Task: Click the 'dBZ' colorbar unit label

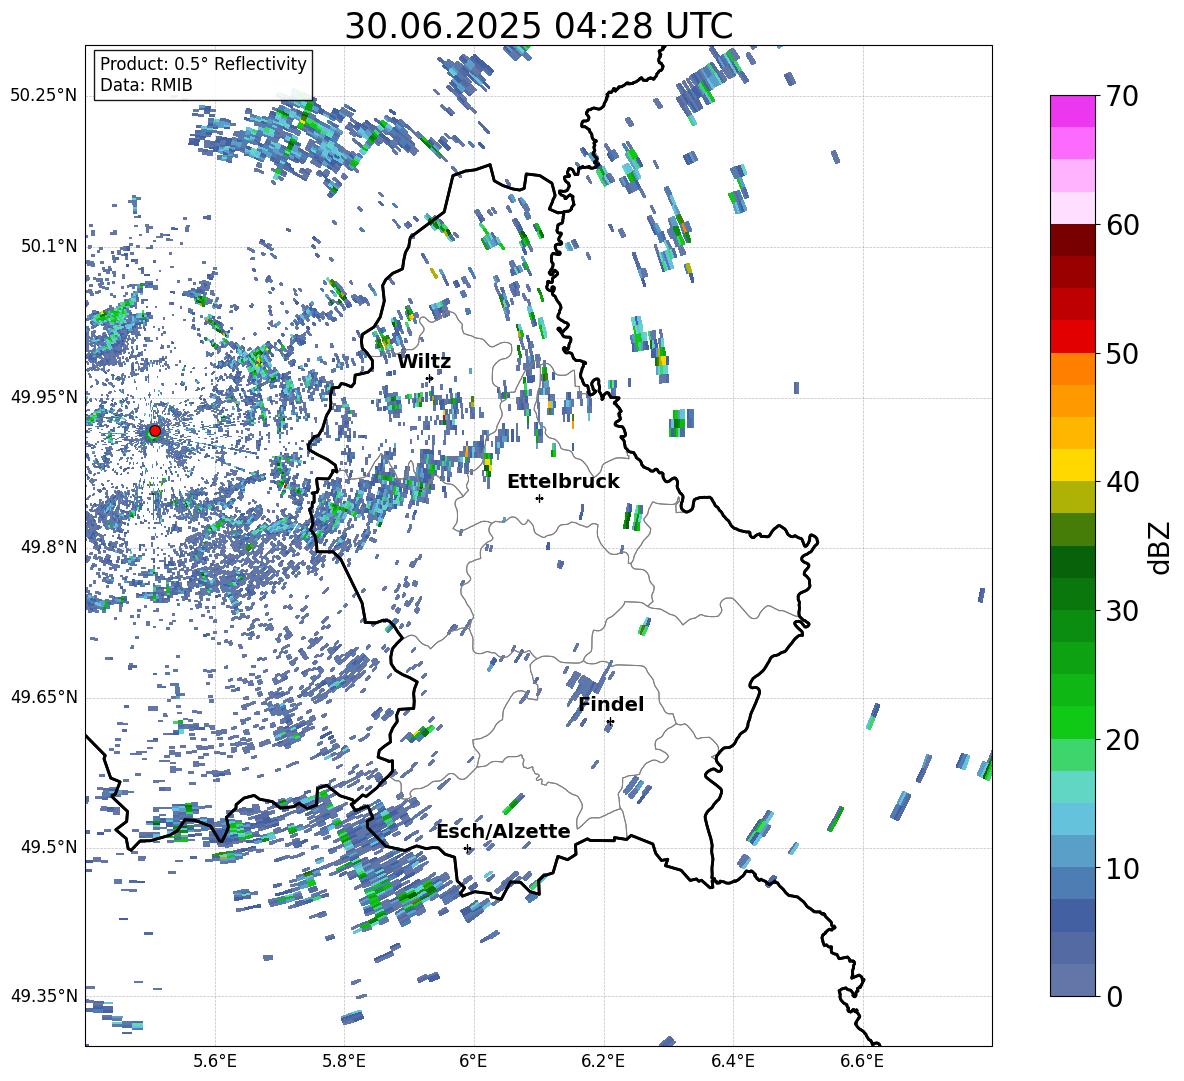Action: click(x=1158, y=547)
